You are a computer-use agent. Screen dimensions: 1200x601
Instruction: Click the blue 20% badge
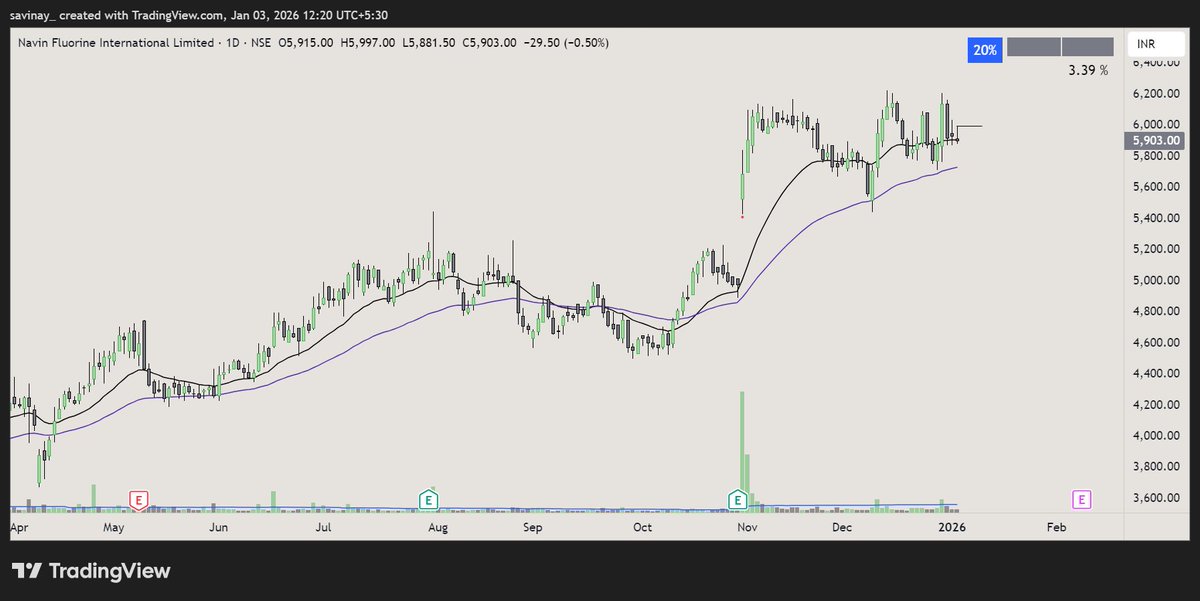[985, 48]
